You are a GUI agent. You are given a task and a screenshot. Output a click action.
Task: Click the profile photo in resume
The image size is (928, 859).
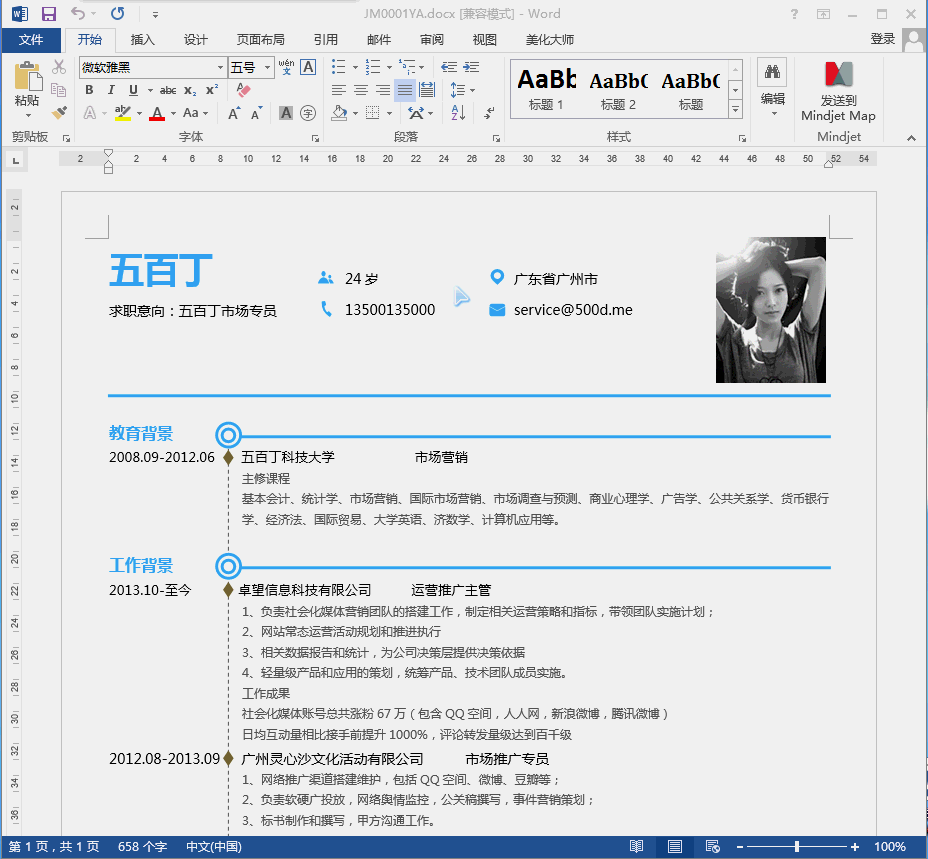click(x=771, y=310)
